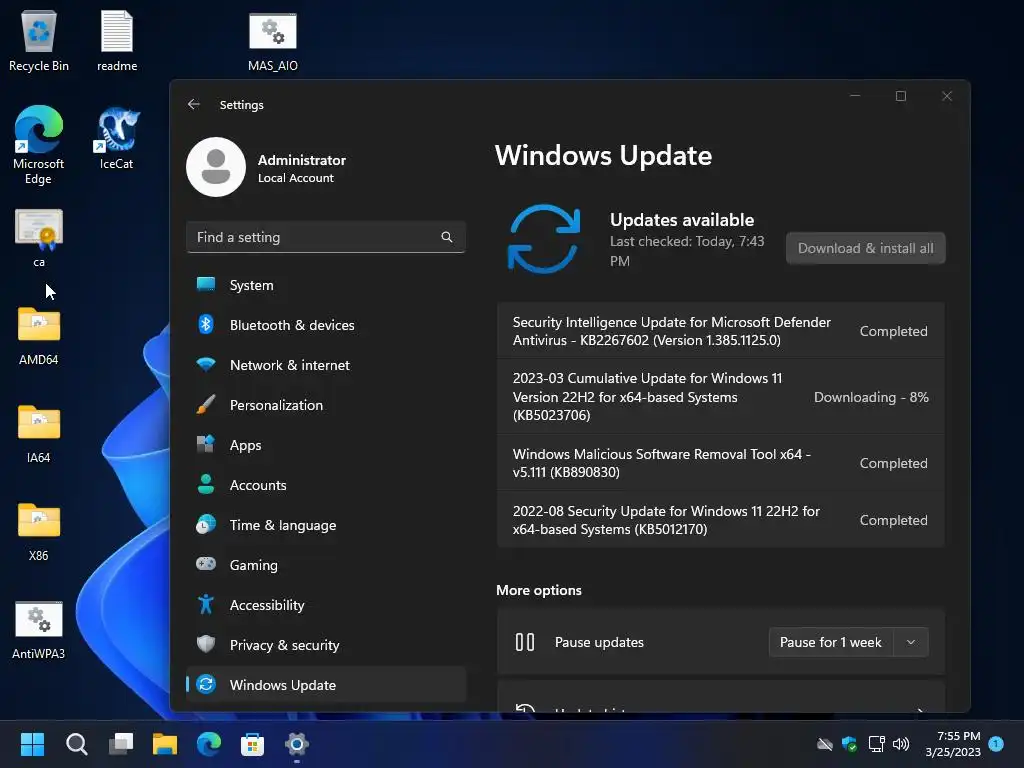Image resolution: width=1024 pixels, height=768 pixels.
Task: Open the Apps settings category
Action: 326,445
